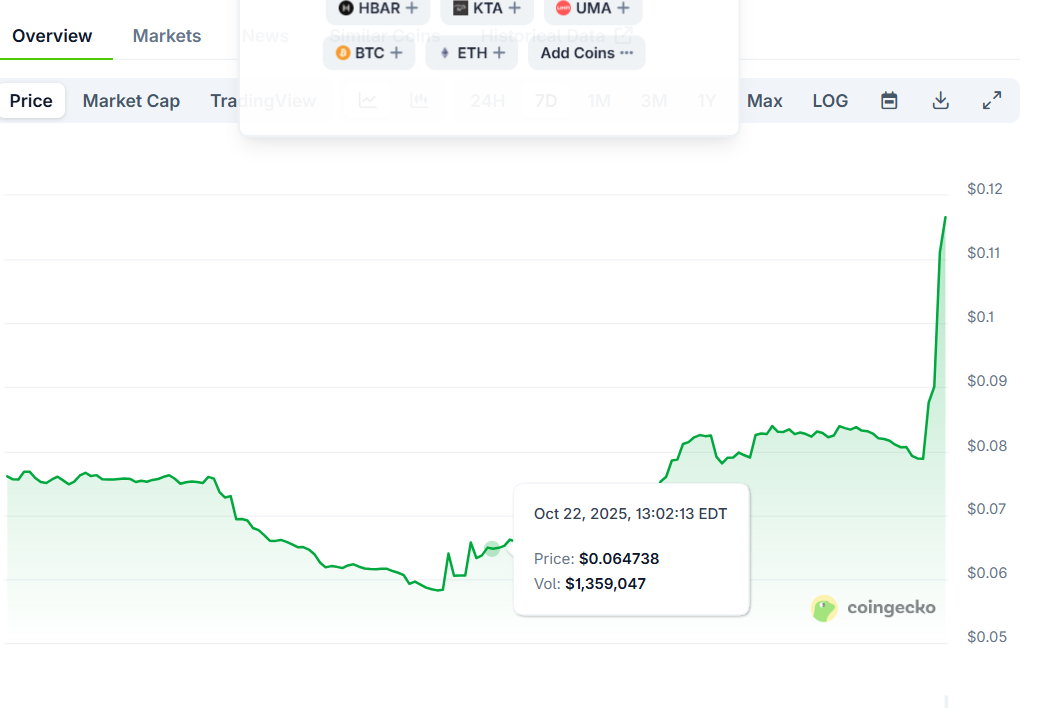
Task: Click the $0.12 axis label
Action: point(984,189)
